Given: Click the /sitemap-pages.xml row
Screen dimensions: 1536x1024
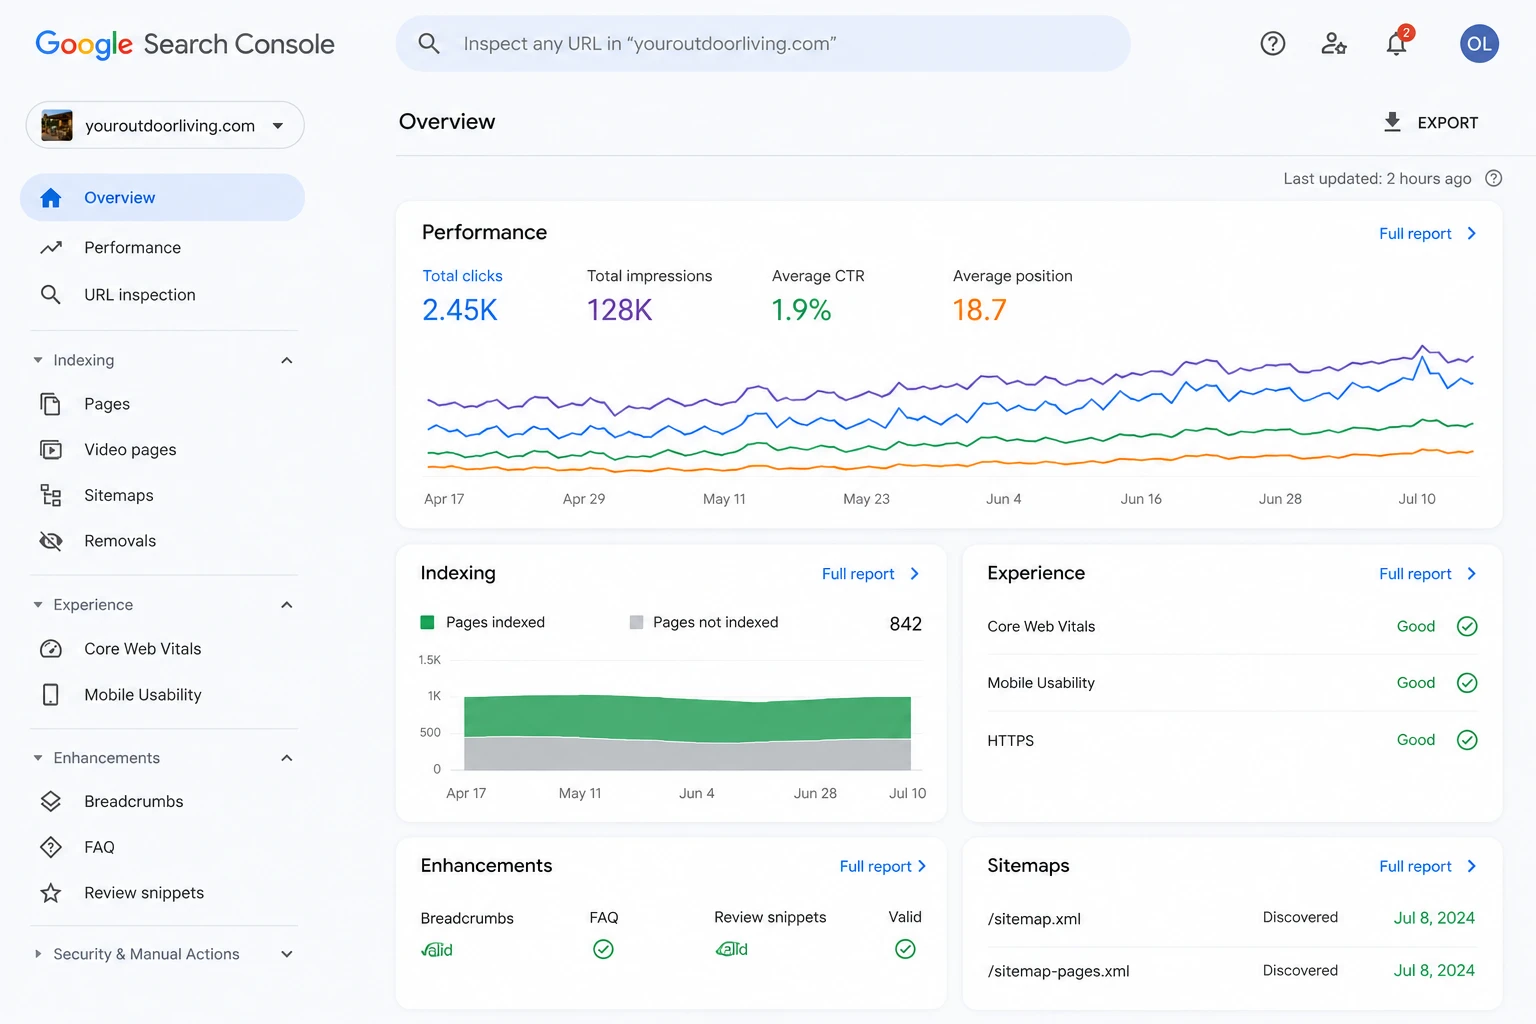Looking at the screenshot, I should pyautogui.click(x=1231, y=970).
